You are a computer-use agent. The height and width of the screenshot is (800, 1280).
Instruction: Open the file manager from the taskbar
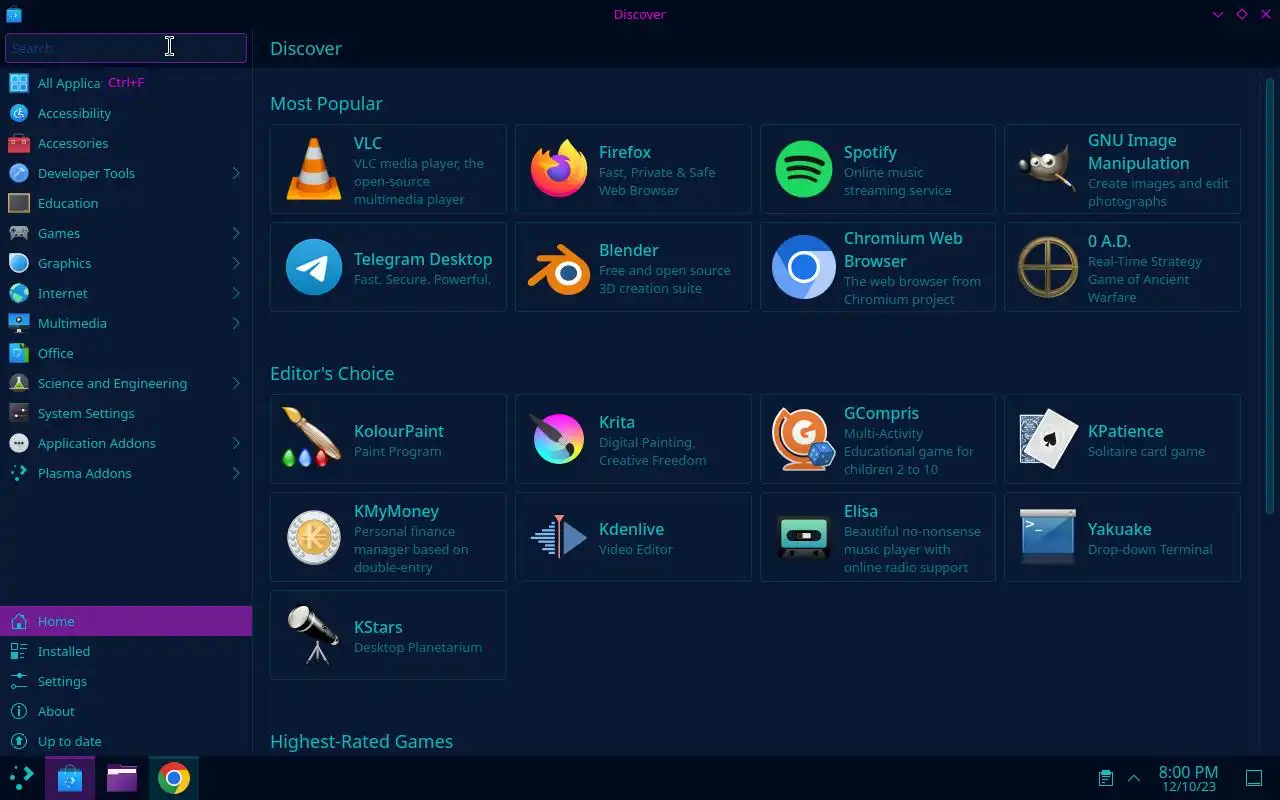[x=122, y=778]
